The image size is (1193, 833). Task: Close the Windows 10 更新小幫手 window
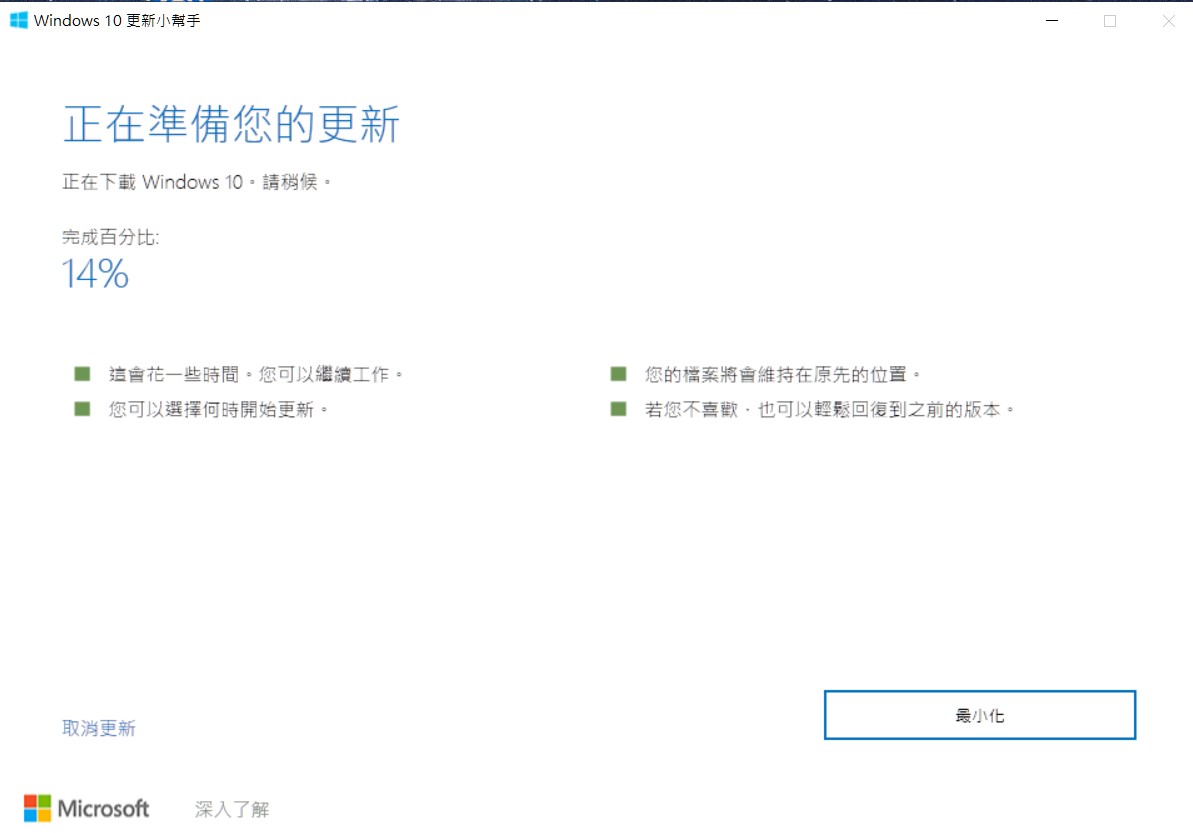click(1169, 21)
